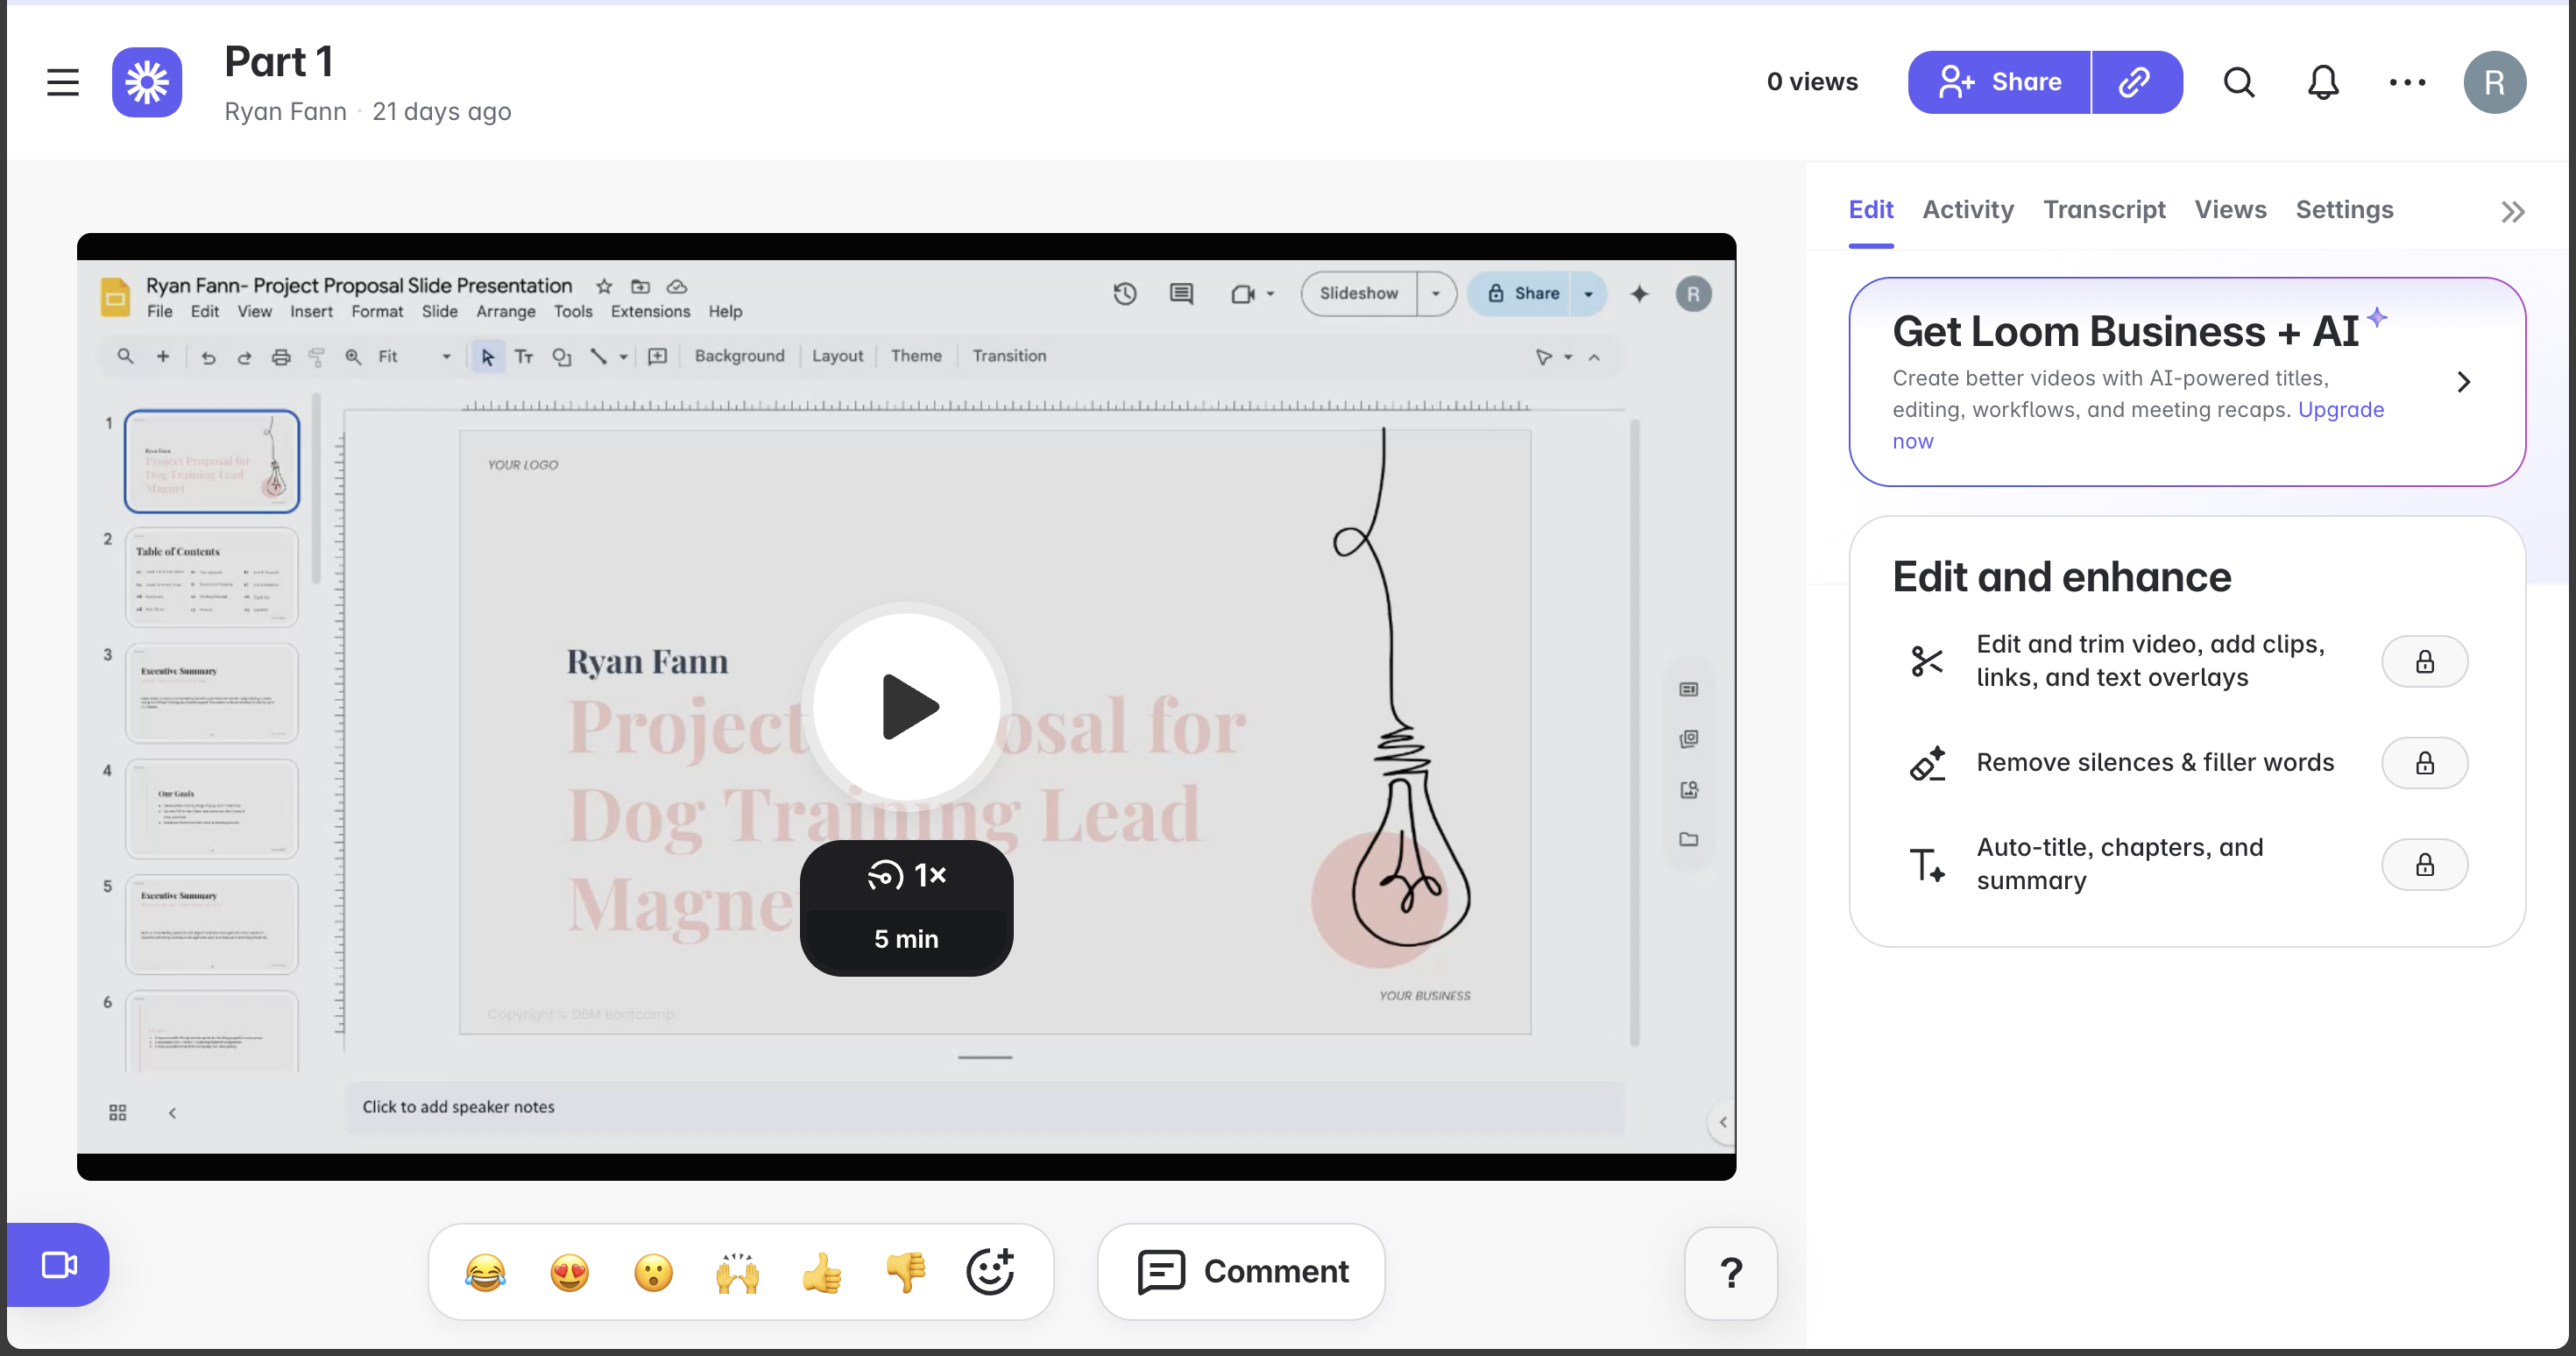React with the raised hands emoji
This screenshot has width=2576, height=1356.
737,1272
